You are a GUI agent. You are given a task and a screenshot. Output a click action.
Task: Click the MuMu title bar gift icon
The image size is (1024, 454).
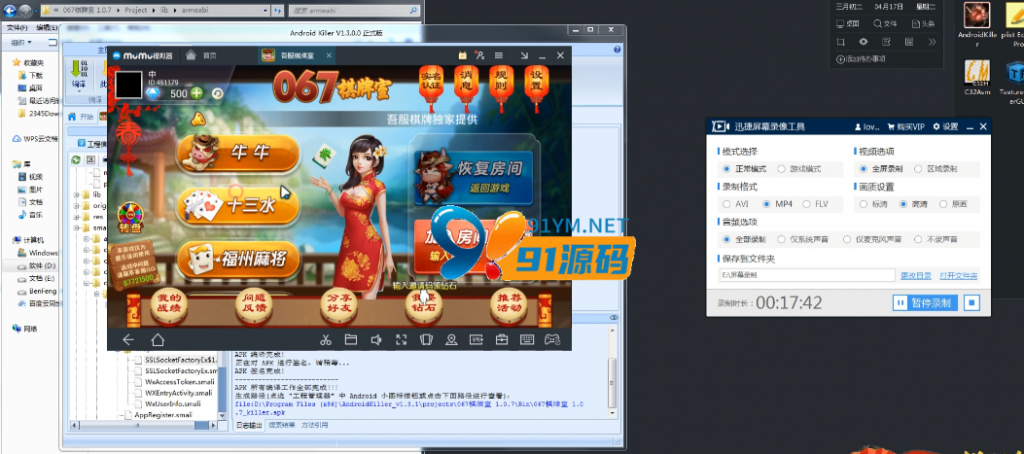click(462, 56)
